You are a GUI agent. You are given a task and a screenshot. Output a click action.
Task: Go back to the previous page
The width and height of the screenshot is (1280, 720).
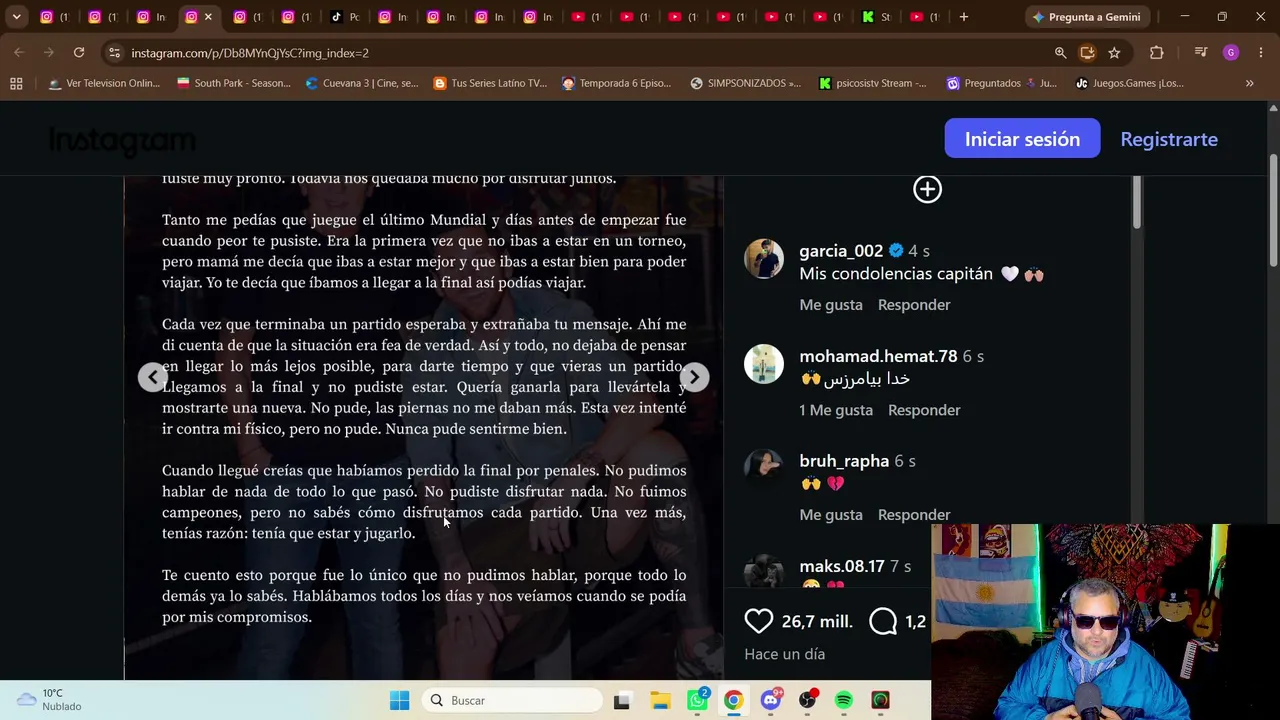click(19, 52)
